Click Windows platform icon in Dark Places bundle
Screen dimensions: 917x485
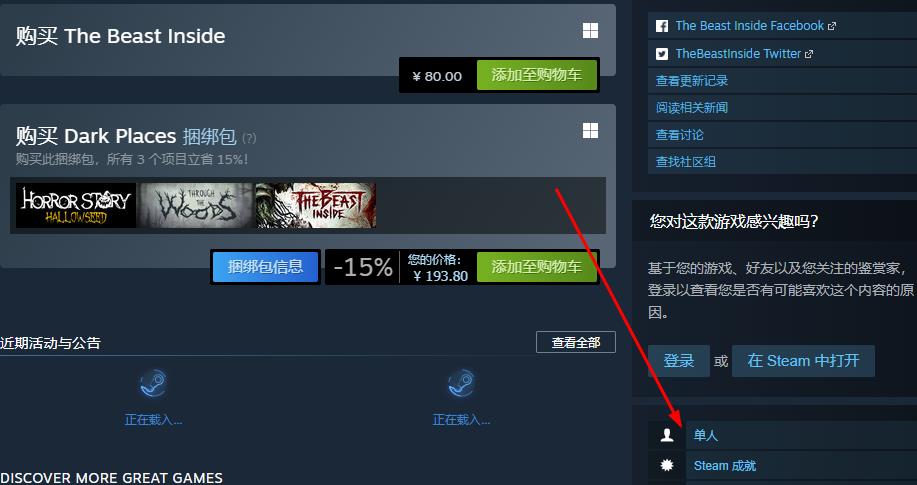(590, 130)
